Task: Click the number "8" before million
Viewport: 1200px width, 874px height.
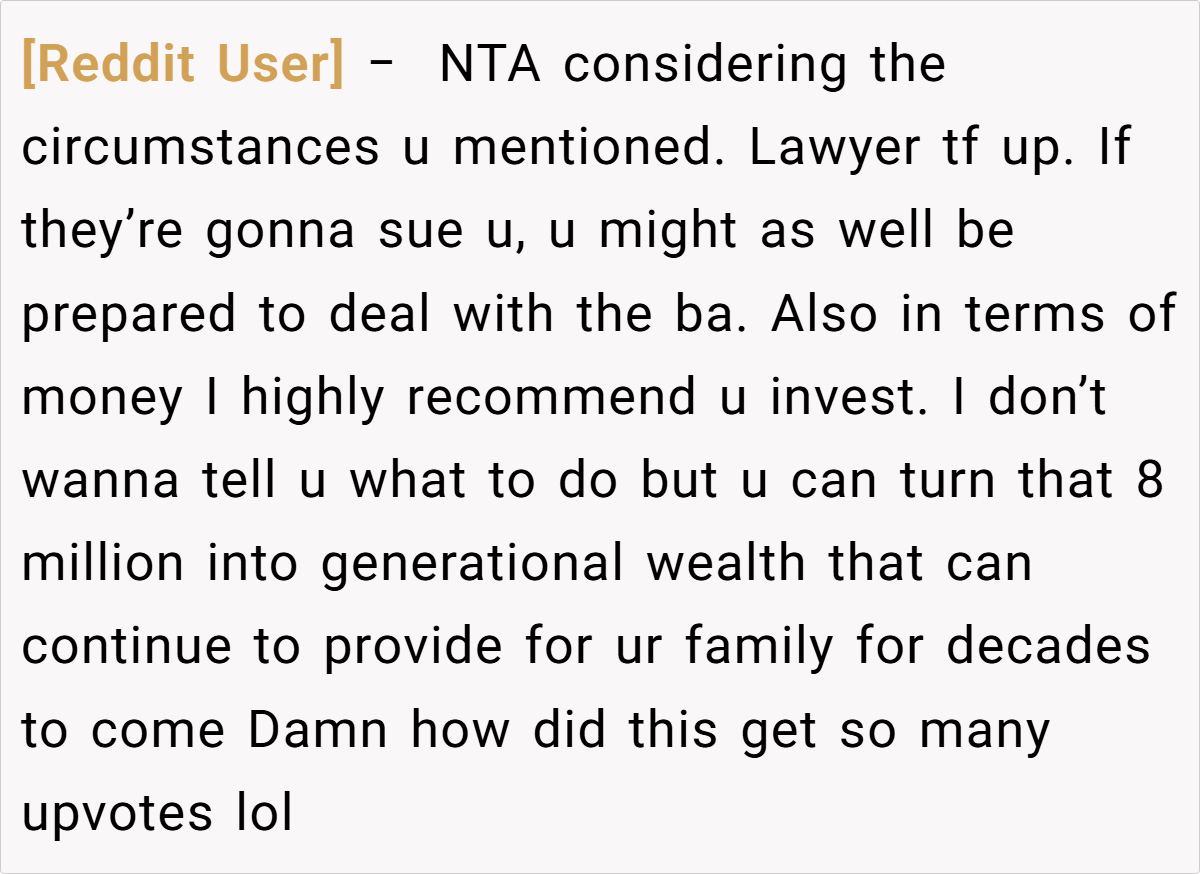Action: (x=1151, y=482)
